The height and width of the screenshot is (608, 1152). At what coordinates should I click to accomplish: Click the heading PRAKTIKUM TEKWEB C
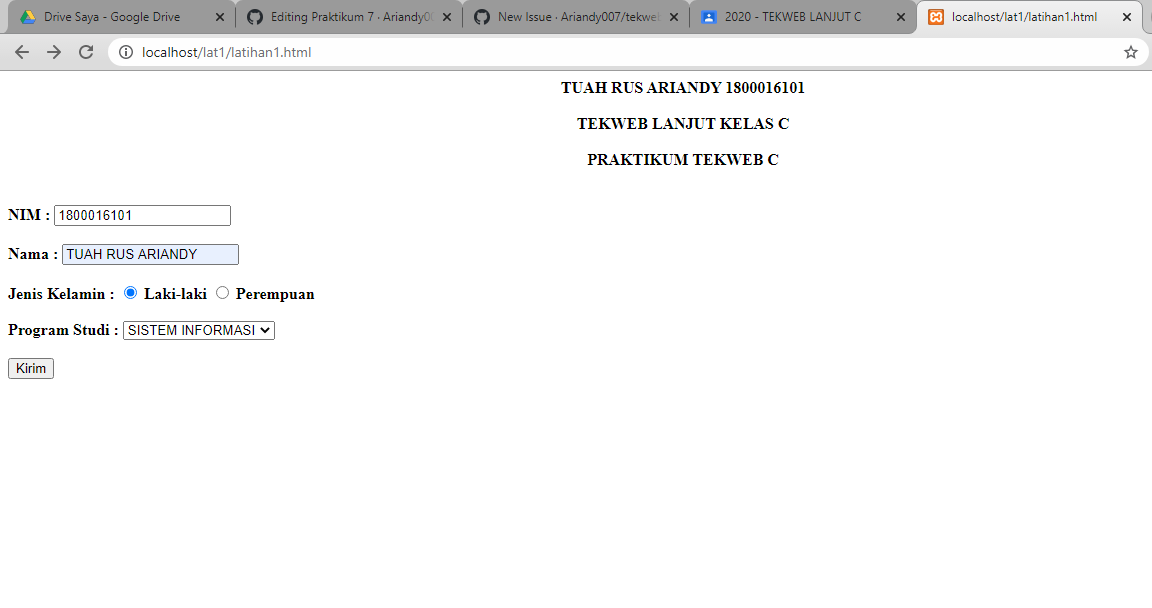[683, 159]
